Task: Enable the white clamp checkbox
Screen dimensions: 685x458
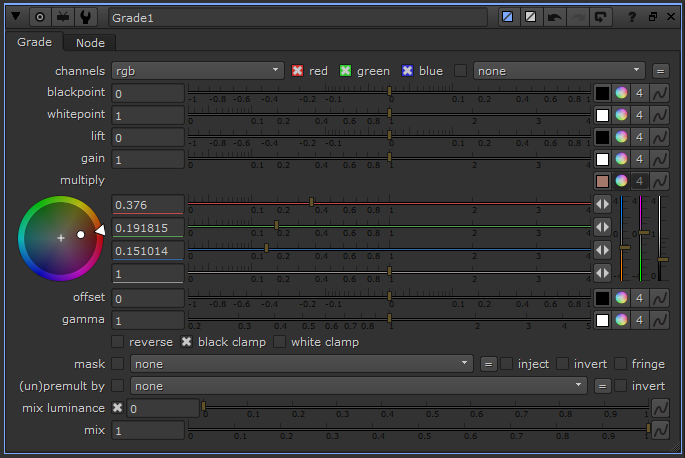Action: (279, 342)
